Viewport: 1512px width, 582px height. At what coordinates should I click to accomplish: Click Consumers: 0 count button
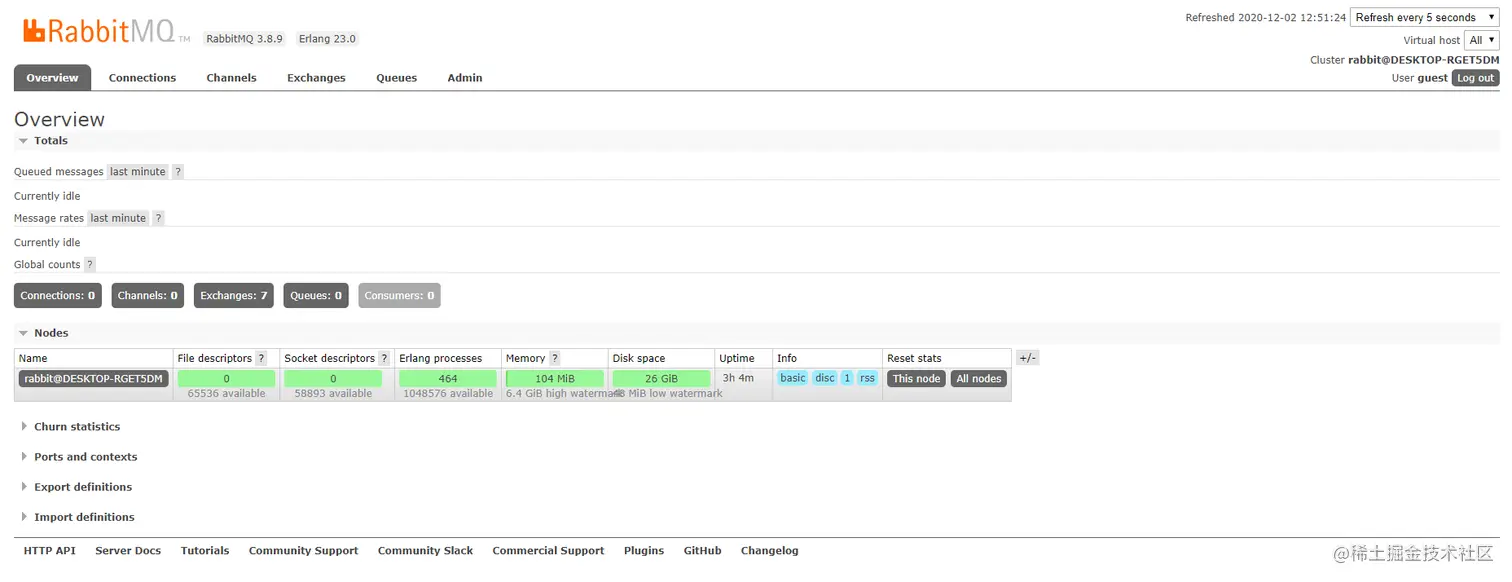pyautogui.click(x=399, y=296)
